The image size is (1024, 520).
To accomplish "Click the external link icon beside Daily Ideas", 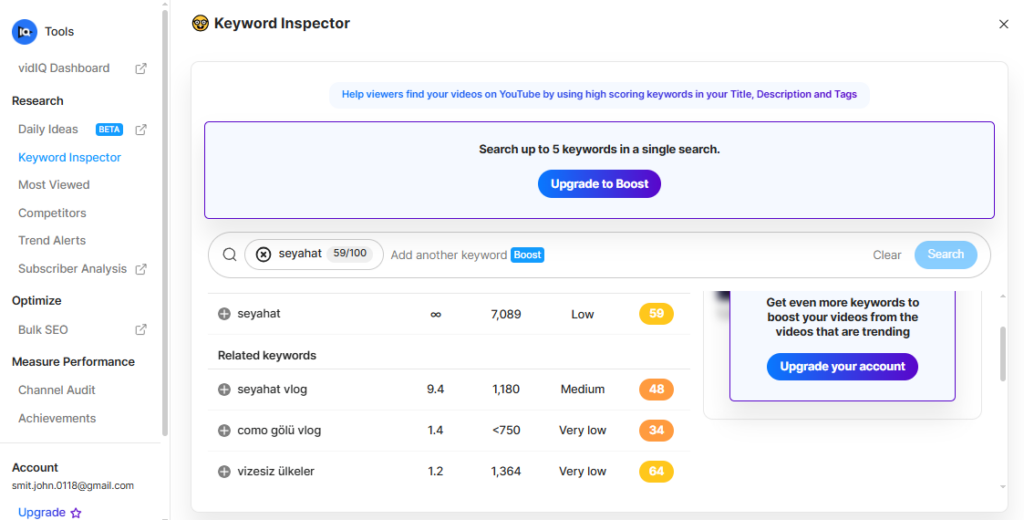I will 141,129.
